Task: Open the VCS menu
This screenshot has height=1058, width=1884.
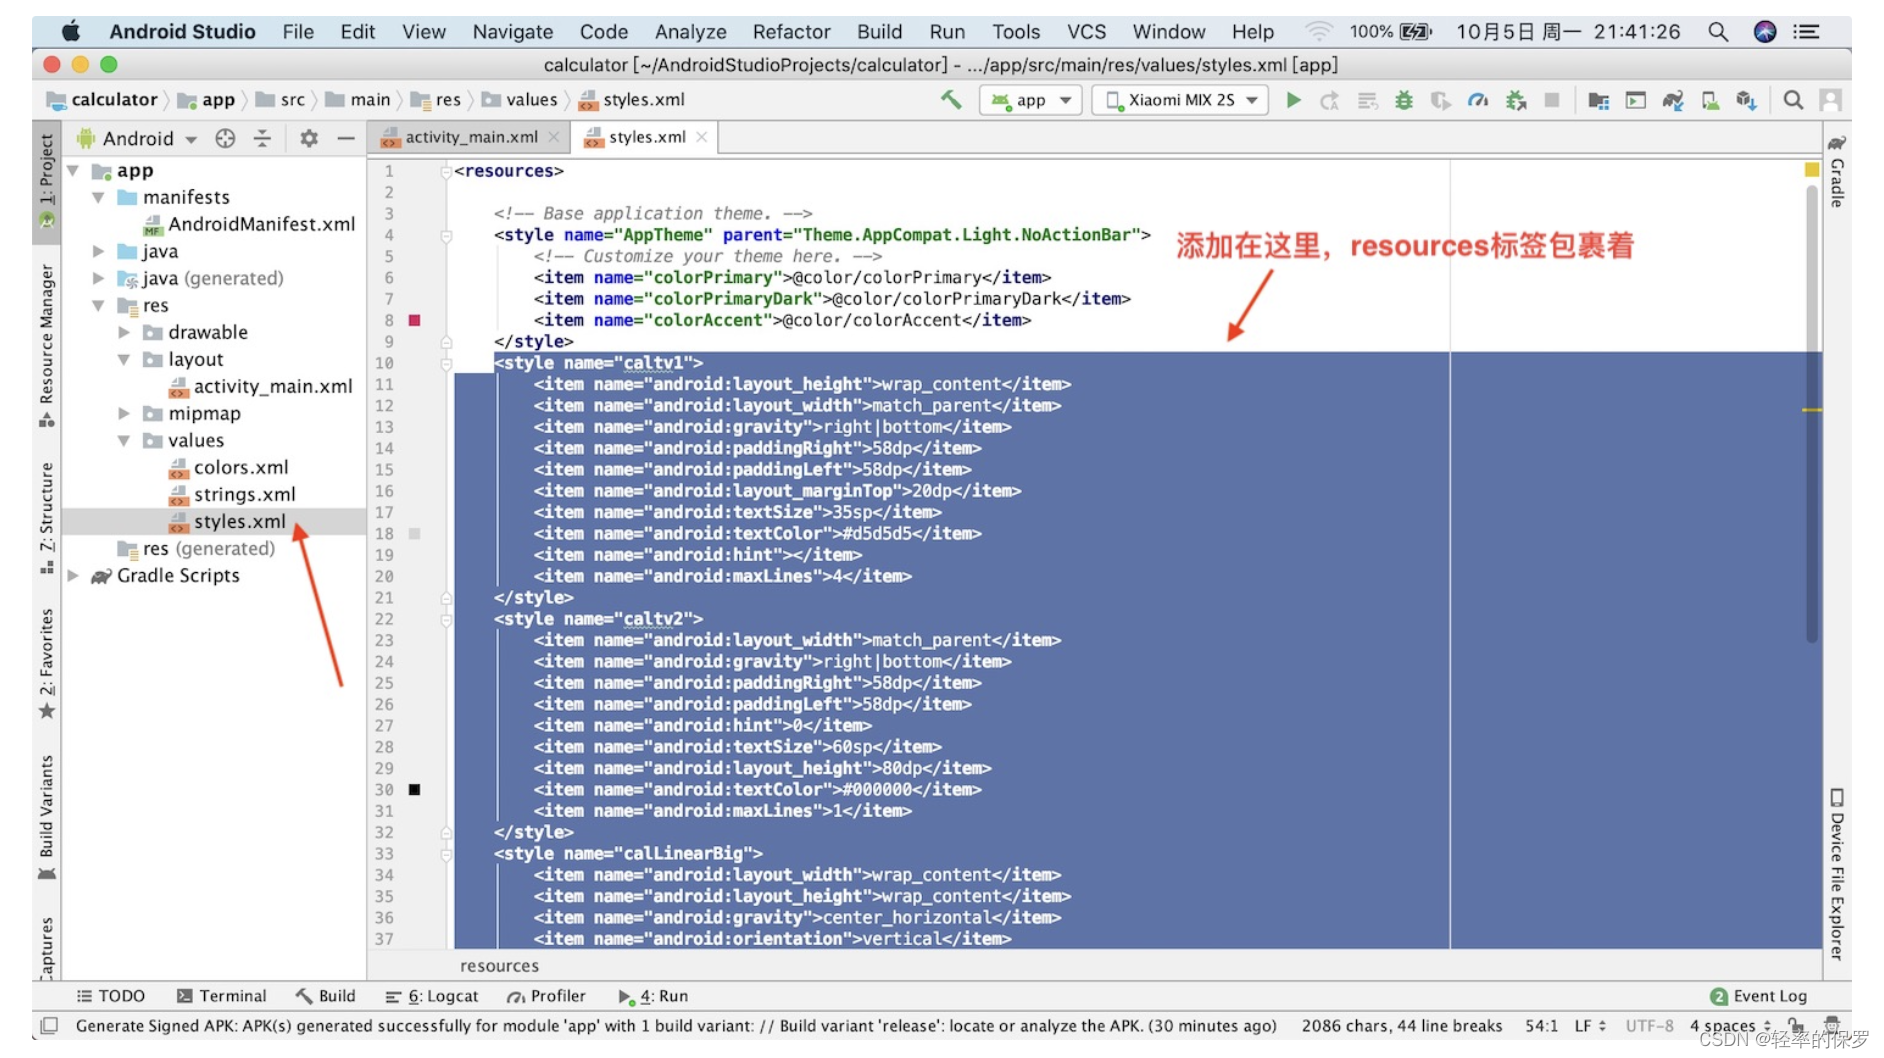Action: pos(1086,32)
